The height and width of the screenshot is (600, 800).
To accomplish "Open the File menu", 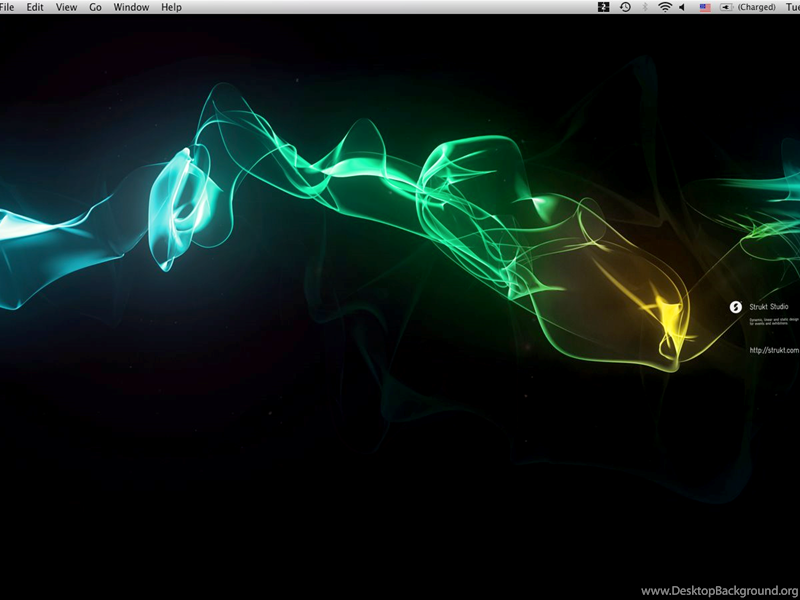I will click(x=7, y=7).
